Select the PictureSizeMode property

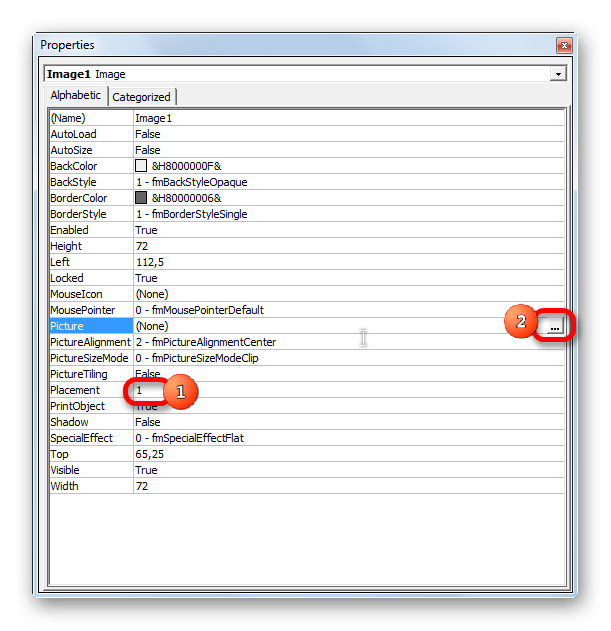tap(91, 358)
